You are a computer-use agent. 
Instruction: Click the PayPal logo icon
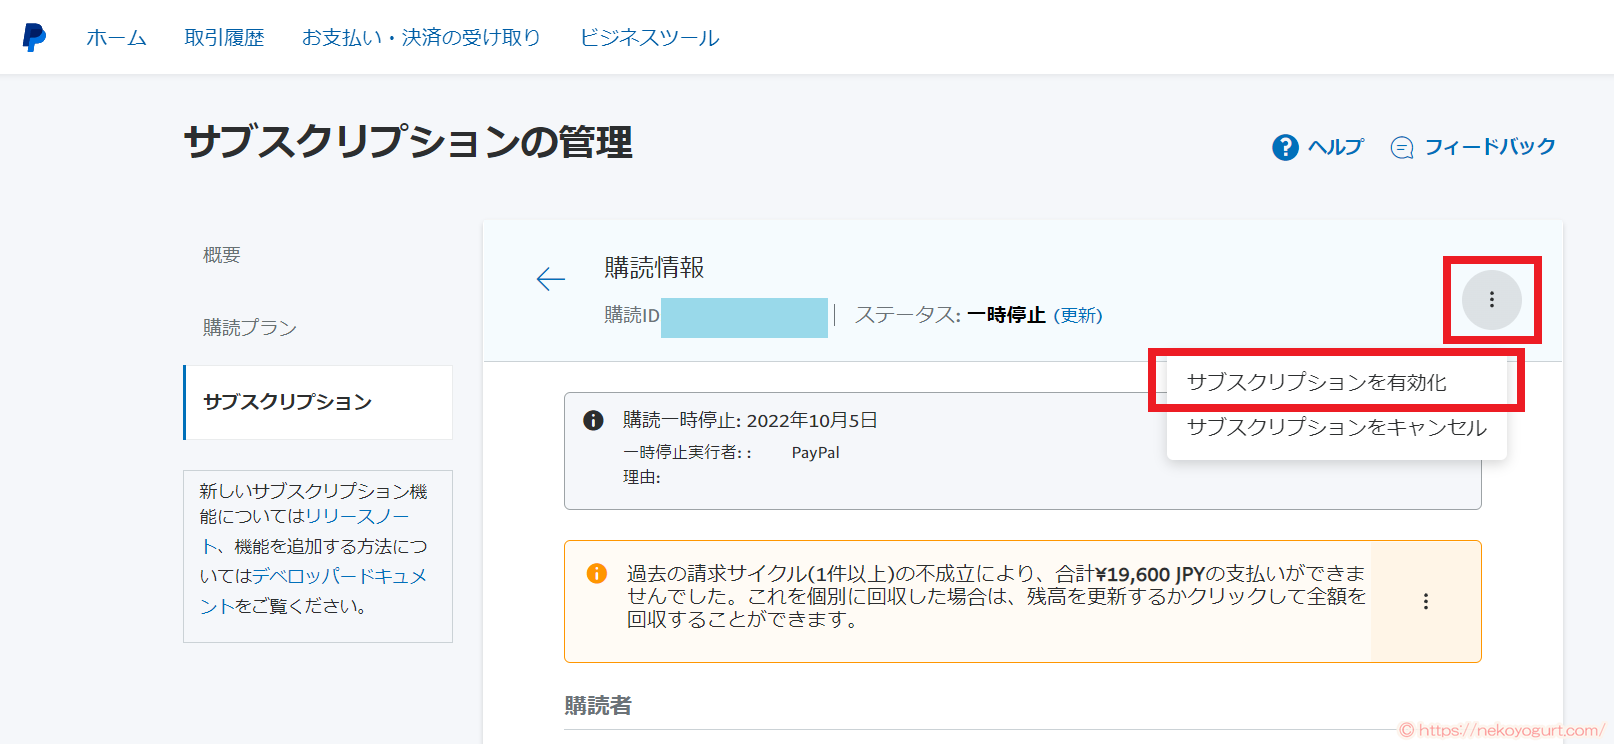pos(34,37)
